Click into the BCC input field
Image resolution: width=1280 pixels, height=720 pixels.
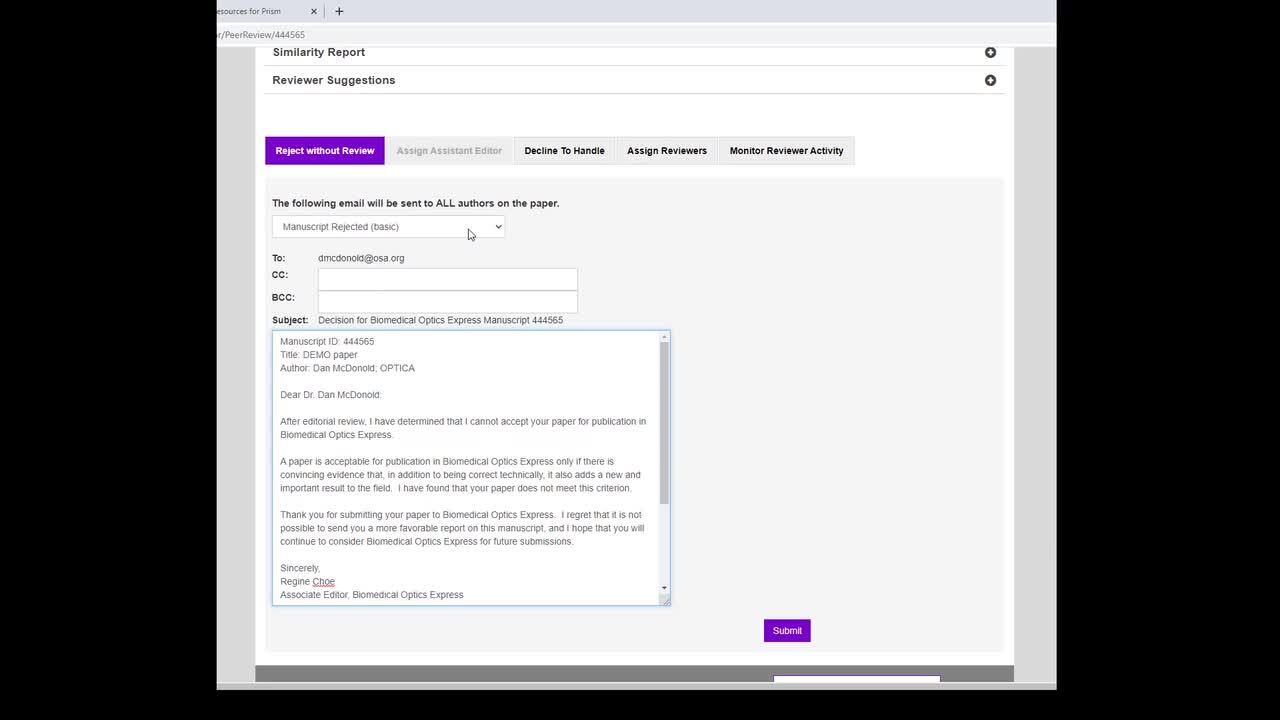[447, 301]
